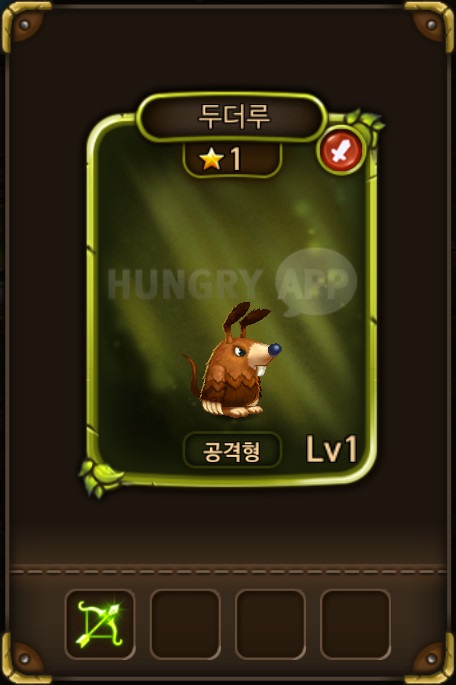
Task: Click the stitched divider line above skill slots
Action: 228,571
